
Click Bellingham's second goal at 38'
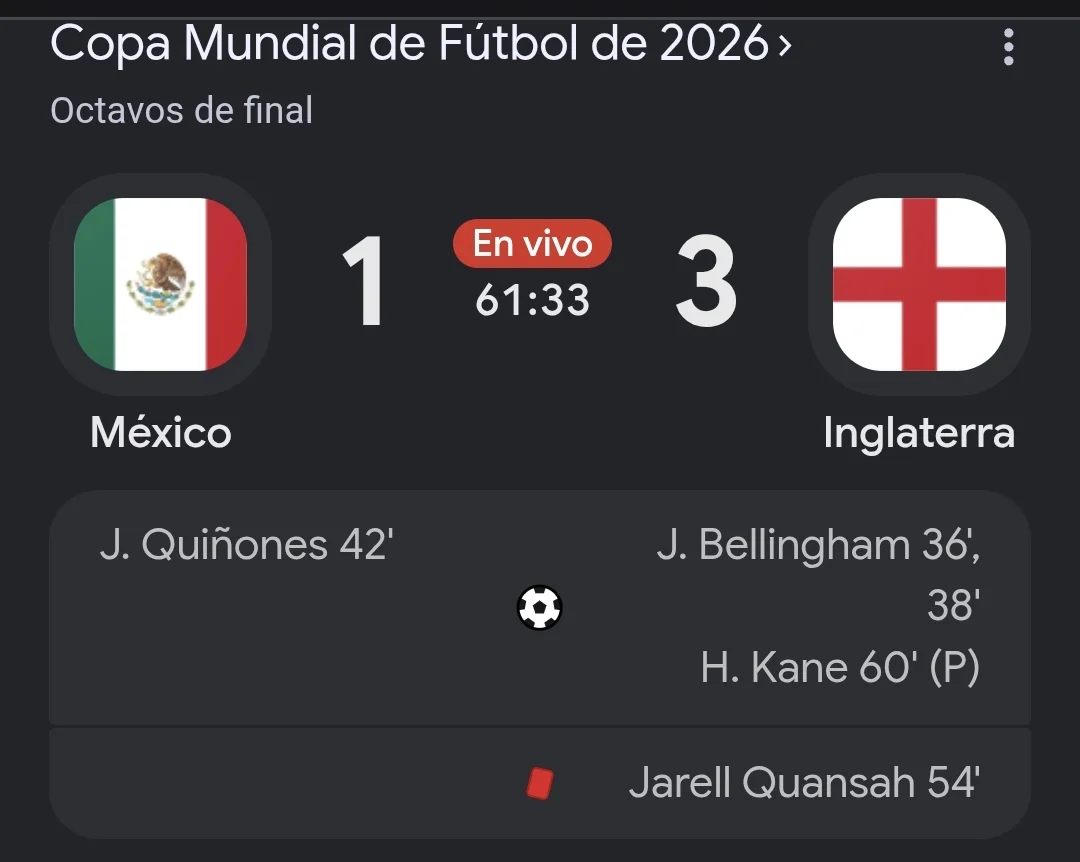tap(953, 606)
